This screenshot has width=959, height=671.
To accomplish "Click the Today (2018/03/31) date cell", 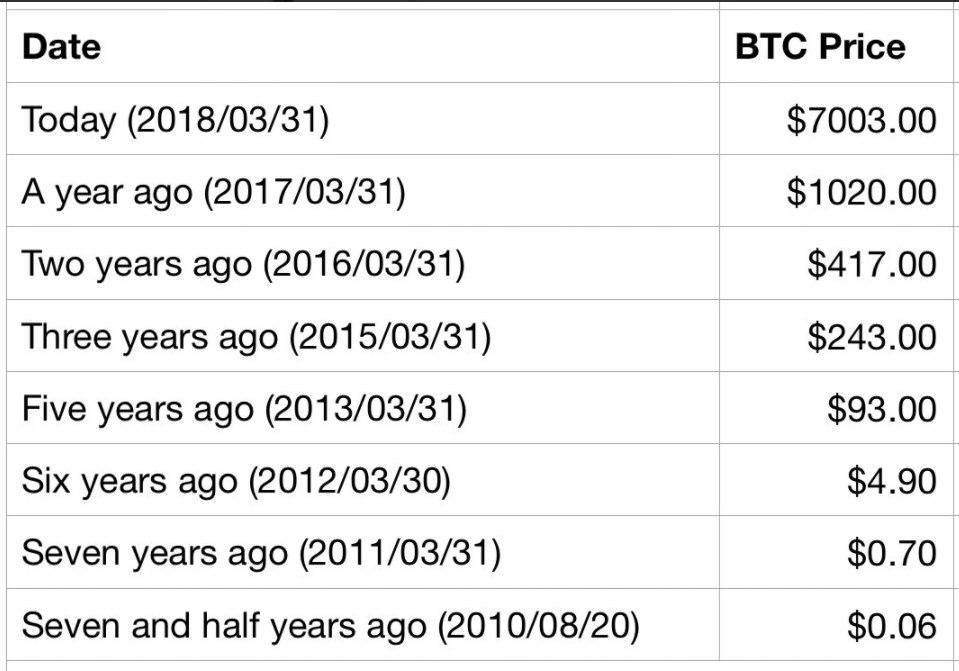I will (363, 119).
